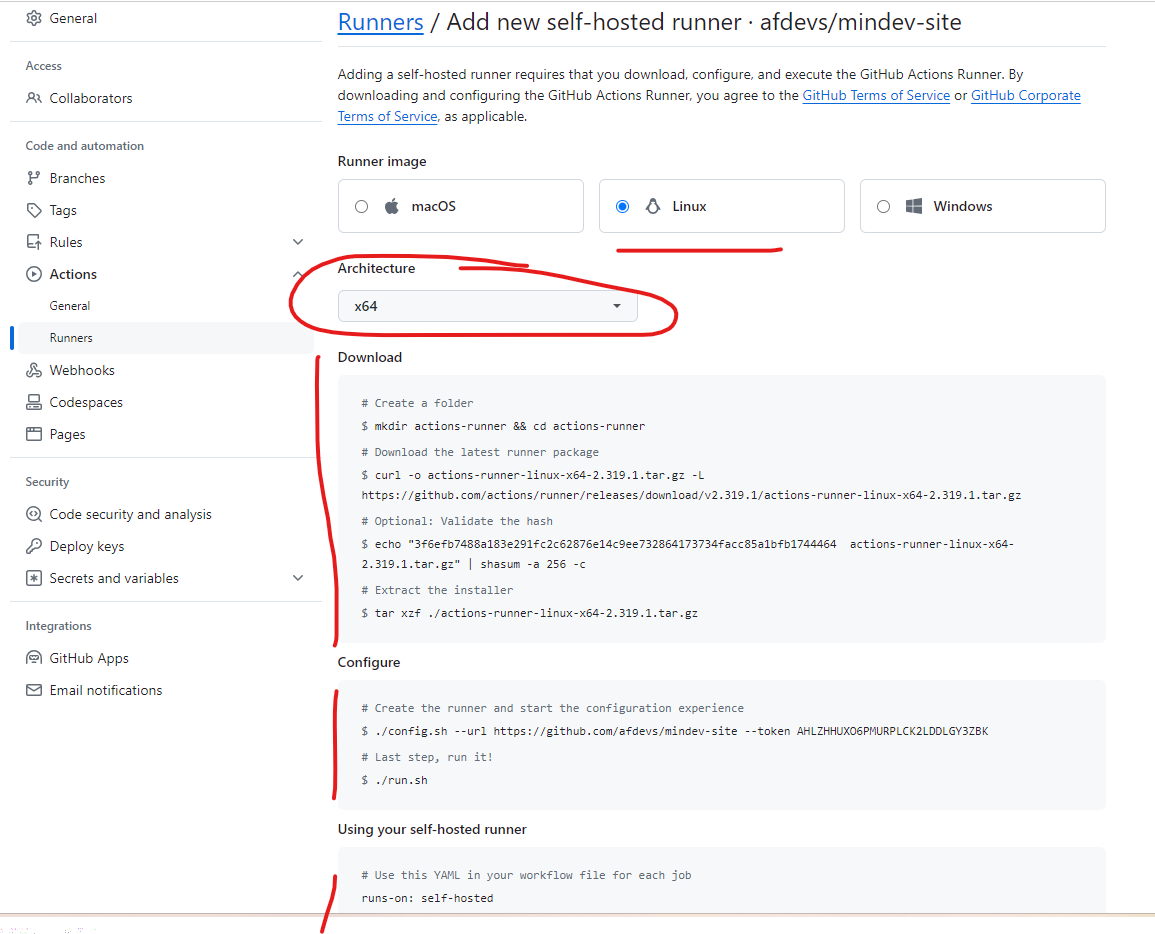
Task: Open the Architecture x64 dropdown
Action: pos(488,306)
